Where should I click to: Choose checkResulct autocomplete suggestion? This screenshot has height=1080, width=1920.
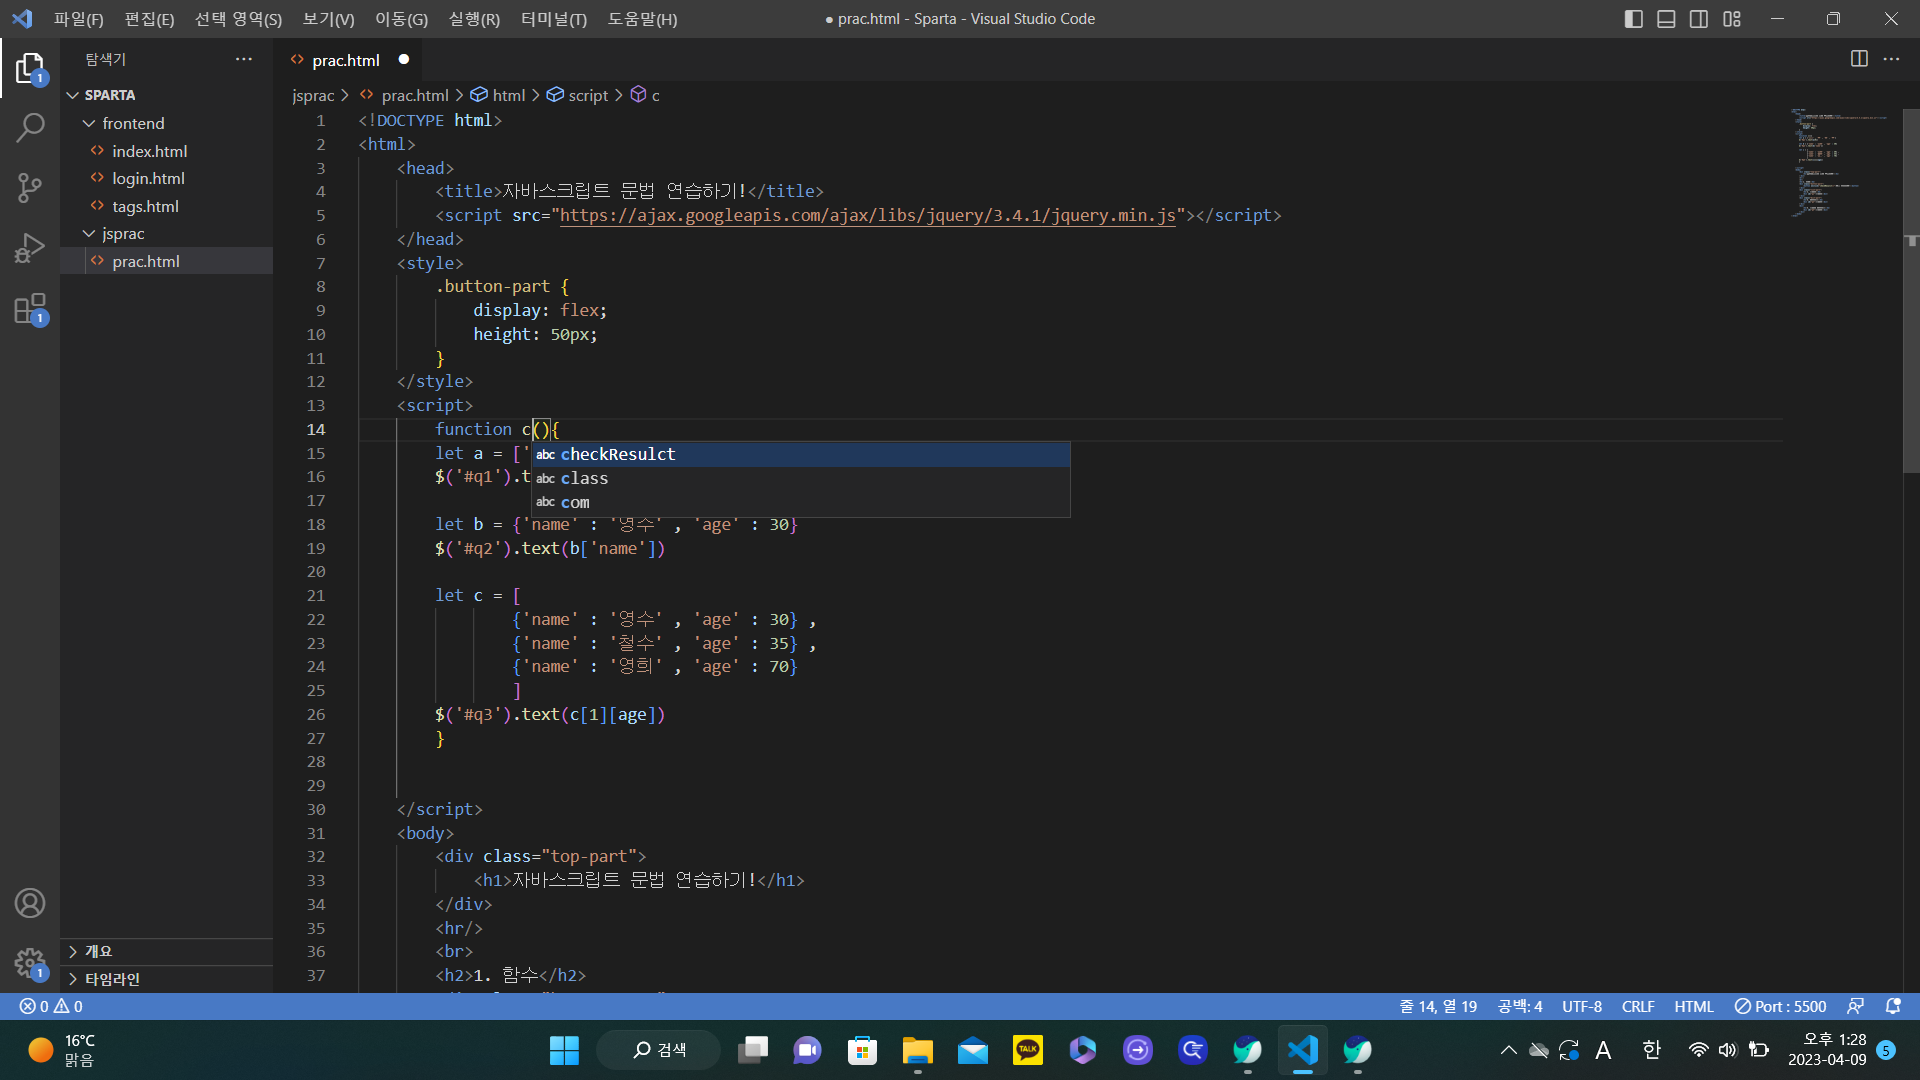click(800, 454)
